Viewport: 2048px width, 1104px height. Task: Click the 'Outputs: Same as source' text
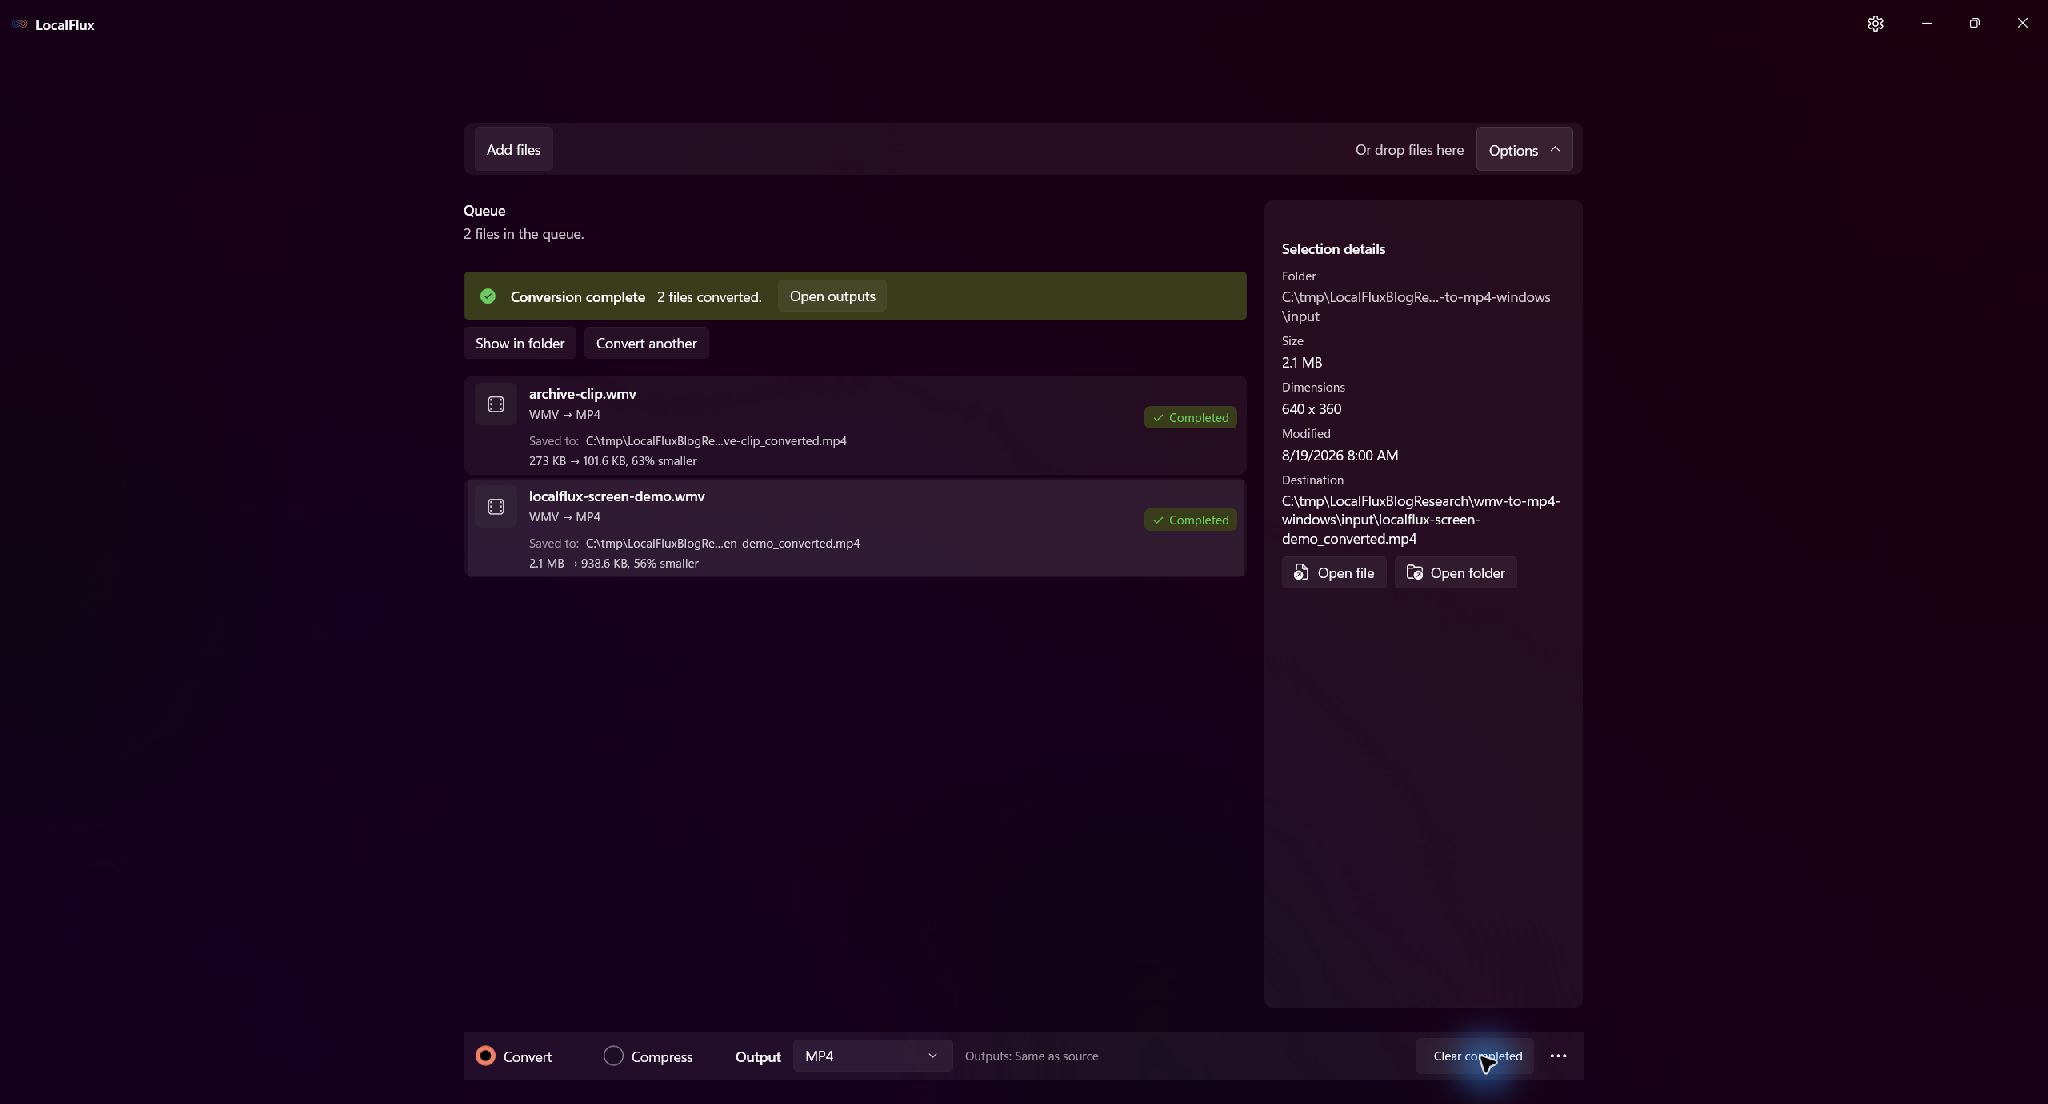click(x=1031, y=1056)
